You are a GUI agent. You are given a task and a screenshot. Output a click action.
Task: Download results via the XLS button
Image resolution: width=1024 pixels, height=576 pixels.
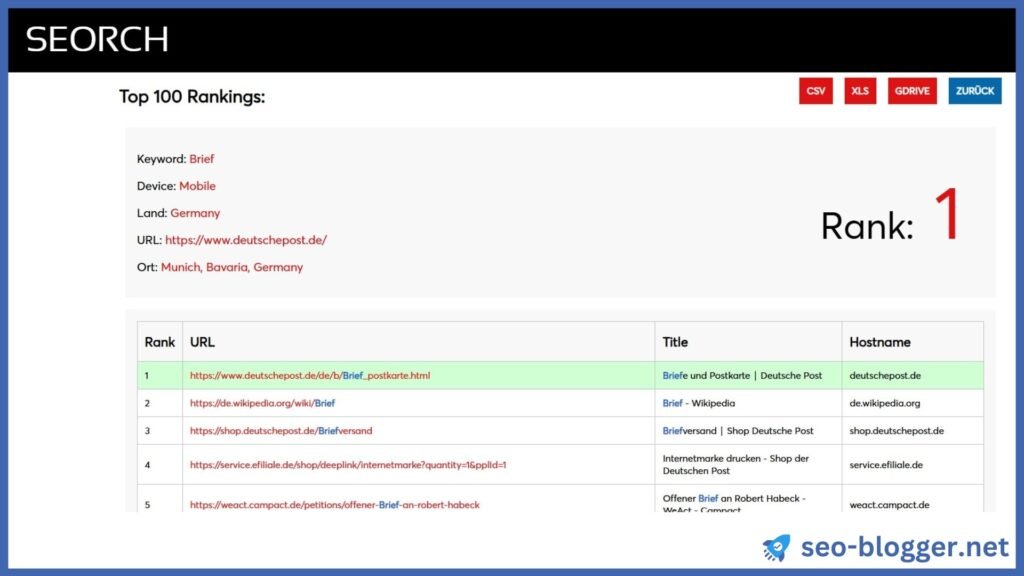860,91
